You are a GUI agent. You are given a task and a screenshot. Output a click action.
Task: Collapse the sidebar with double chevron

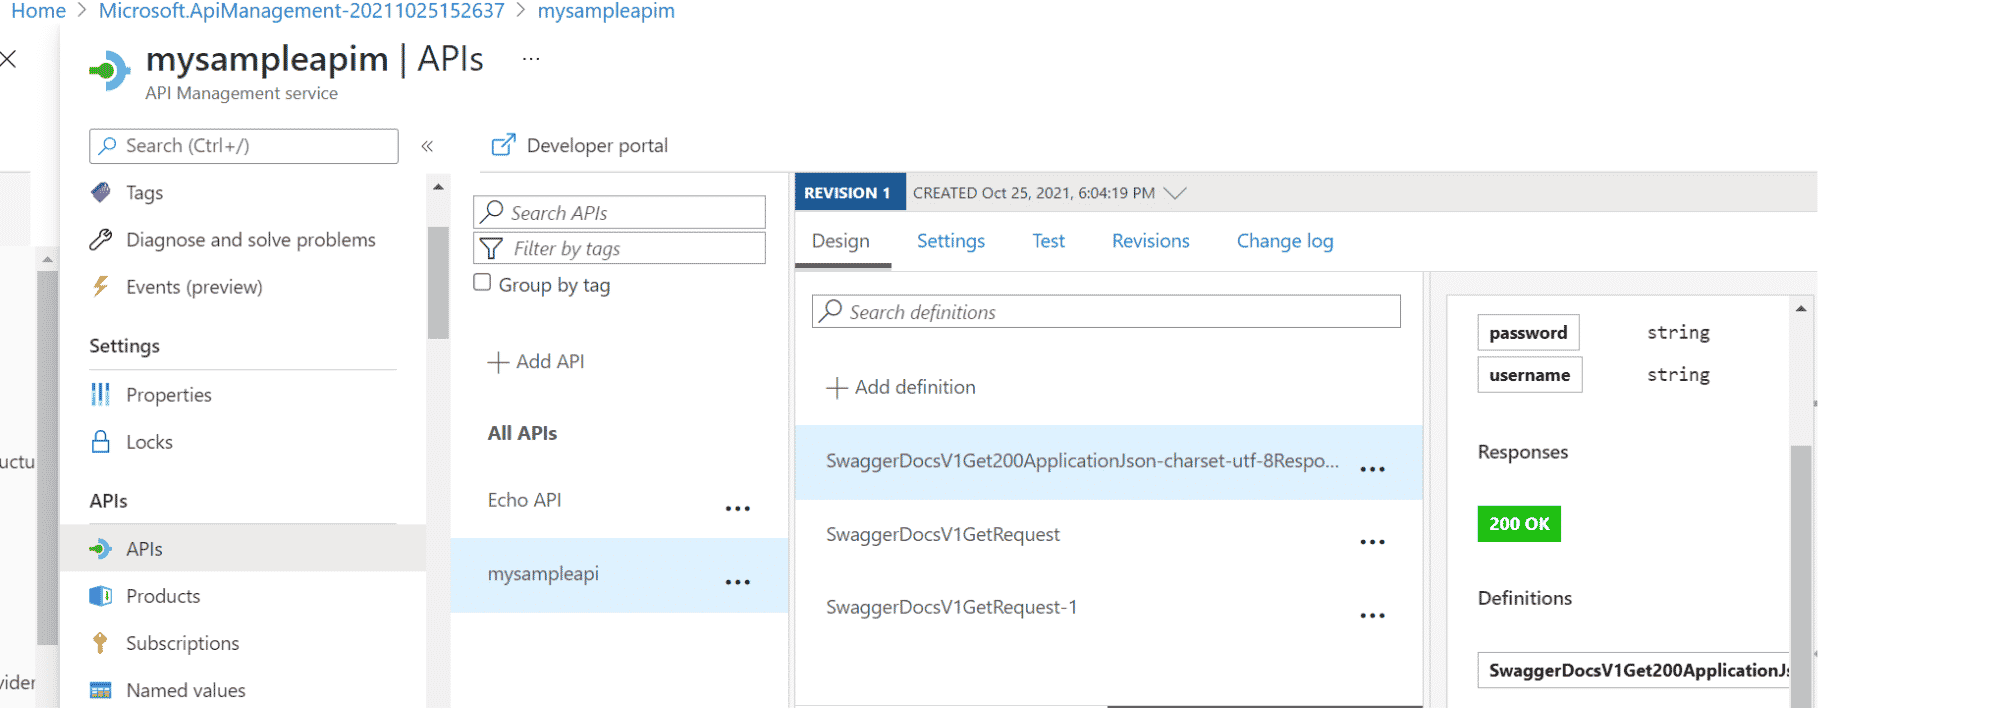tap(427, 146)
